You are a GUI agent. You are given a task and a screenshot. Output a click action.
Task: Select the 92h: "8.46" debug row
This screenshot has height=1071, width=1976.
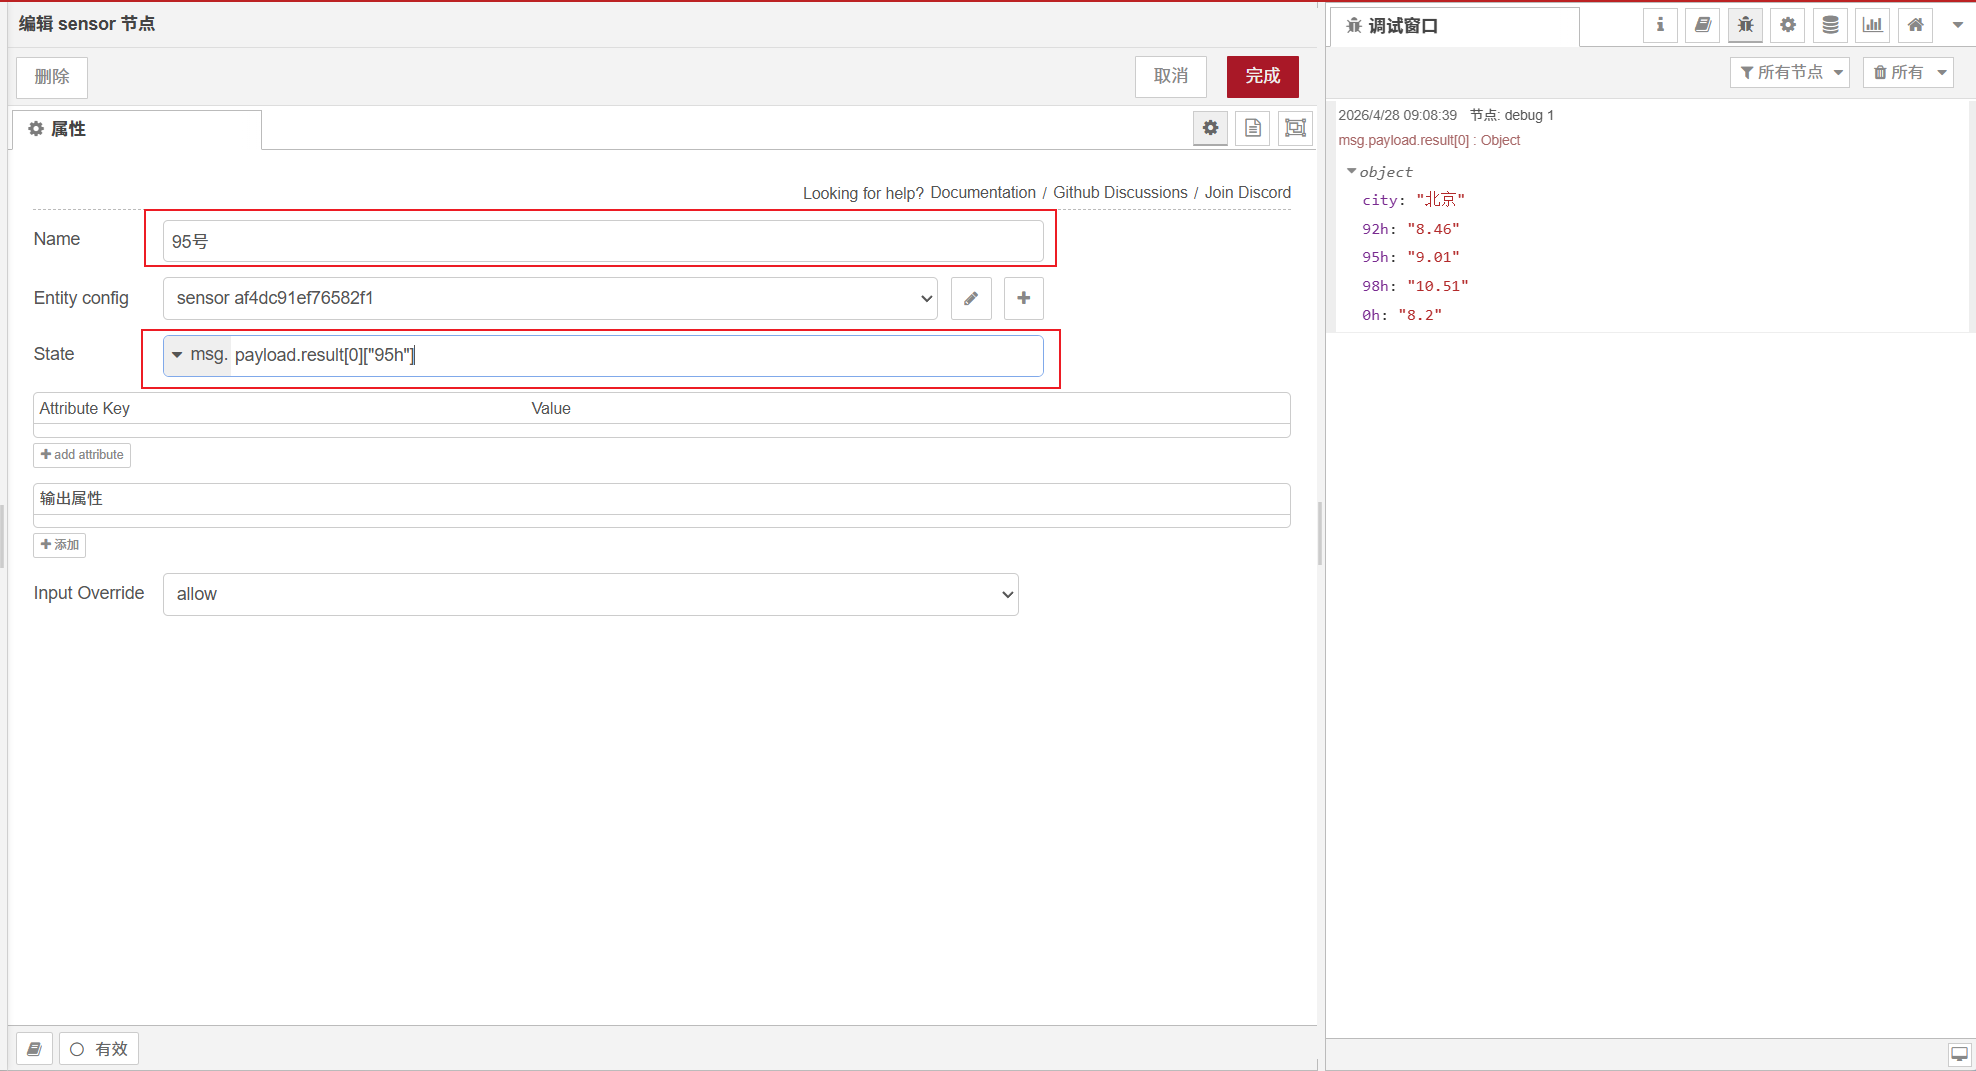[x=1411, y=229]
